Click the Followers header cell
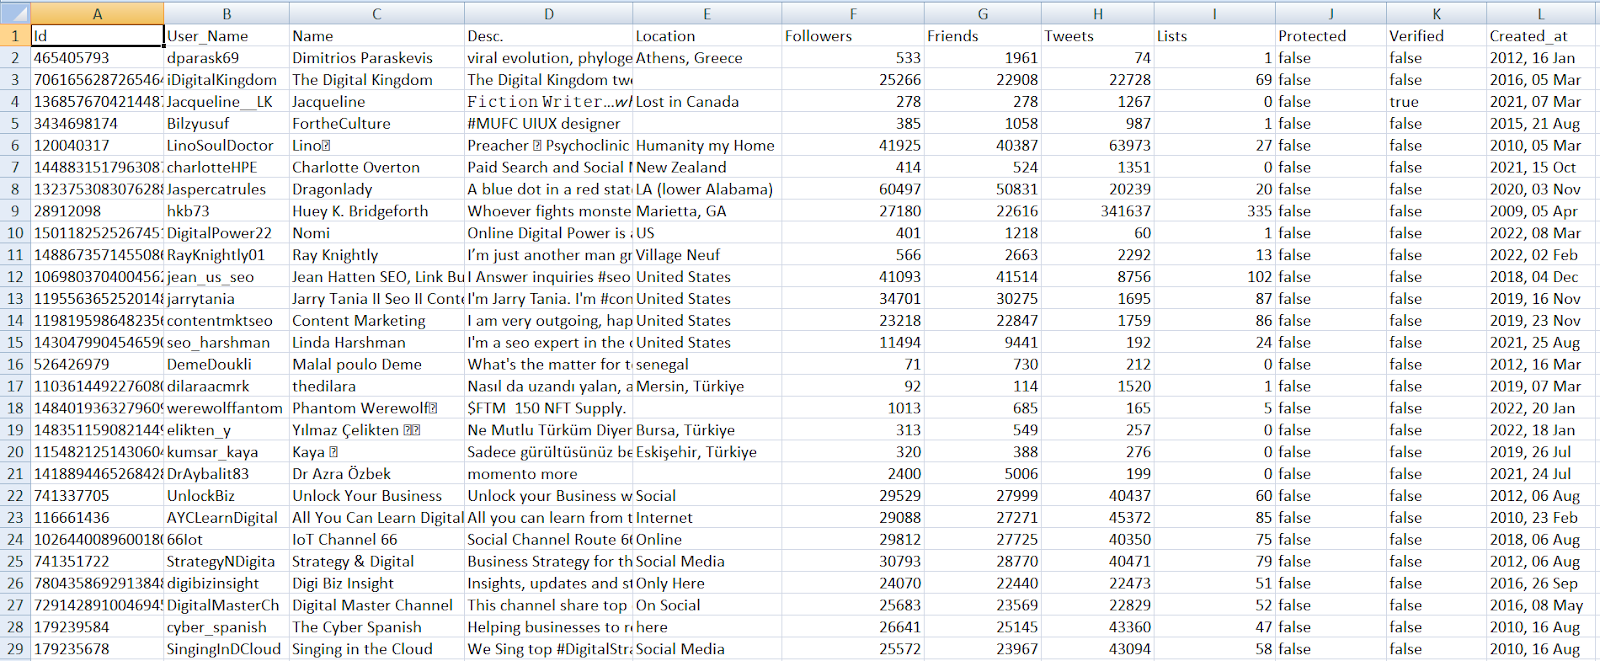Viewport: 1600px width, 661px height. click(x=852, y=36)
